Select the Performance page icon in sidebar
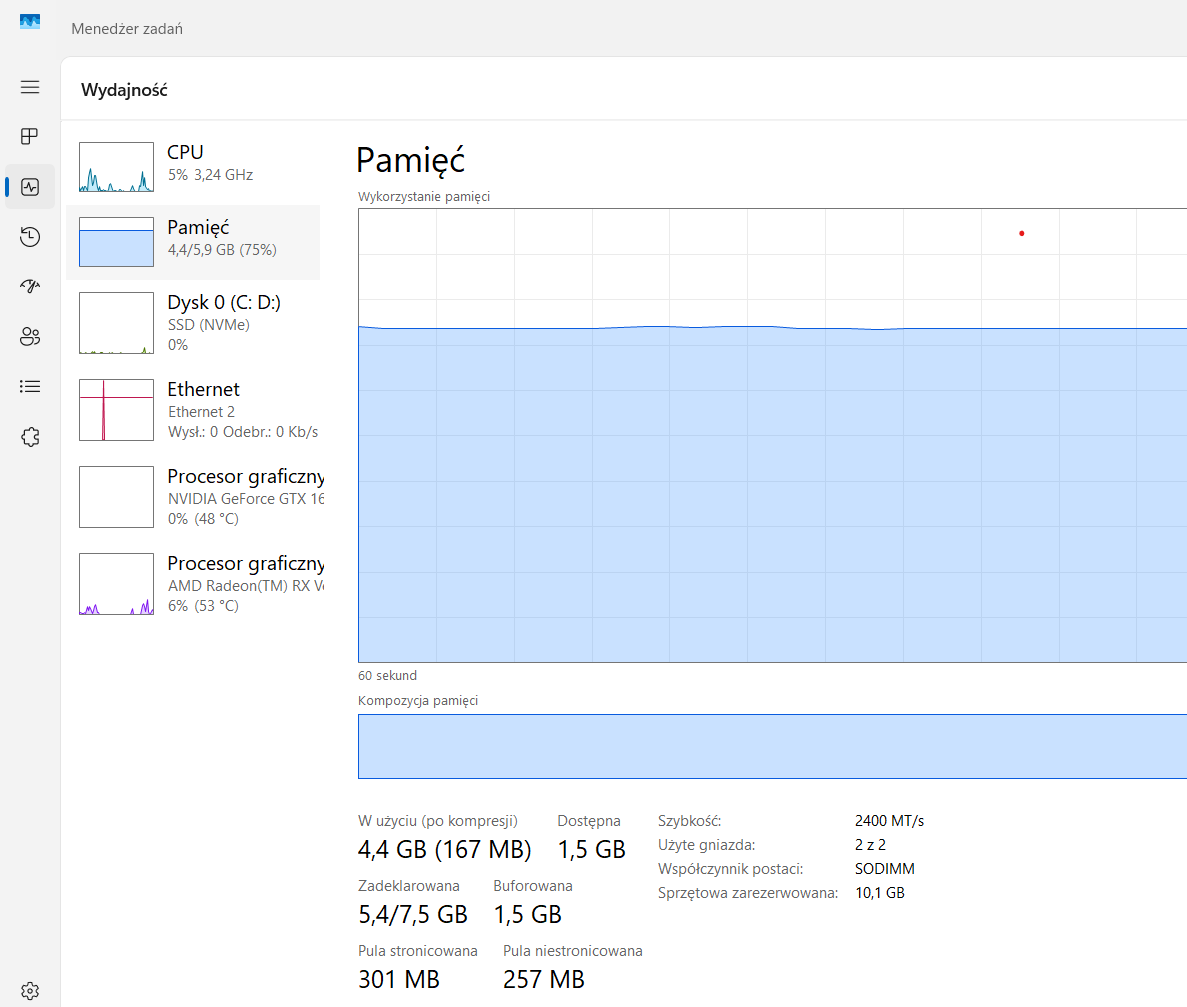The height and width of the screenshot is (1007, 1187). point(30,187)
